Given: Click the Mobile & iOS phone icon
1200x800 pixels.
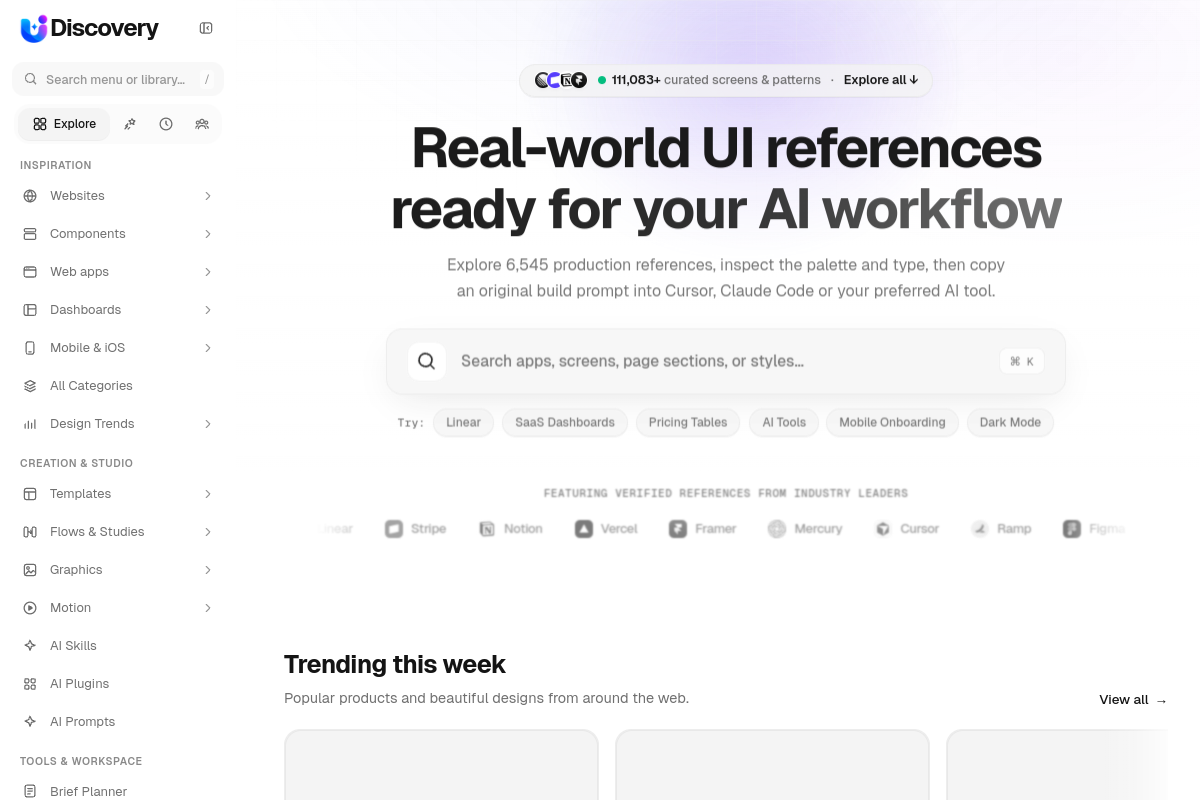Looking at the screenshot, I should point(30,348).
